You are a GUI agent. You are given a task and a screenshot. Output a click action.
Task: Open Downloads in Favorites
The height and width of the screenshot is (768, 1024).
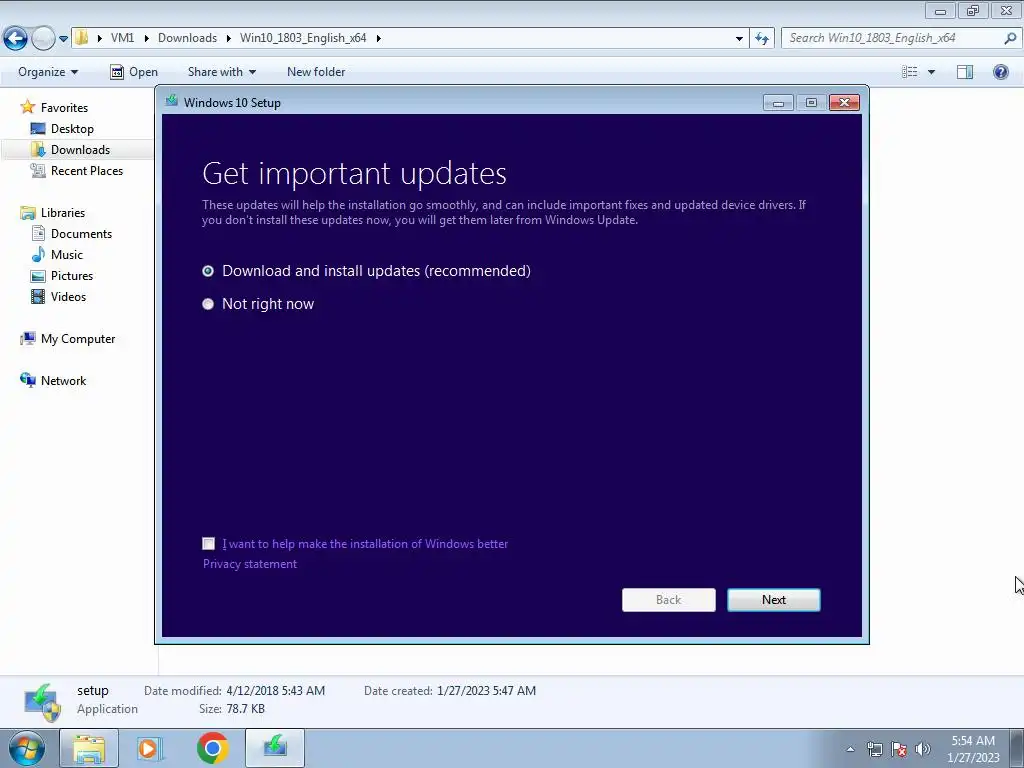(x=80, y=150)
